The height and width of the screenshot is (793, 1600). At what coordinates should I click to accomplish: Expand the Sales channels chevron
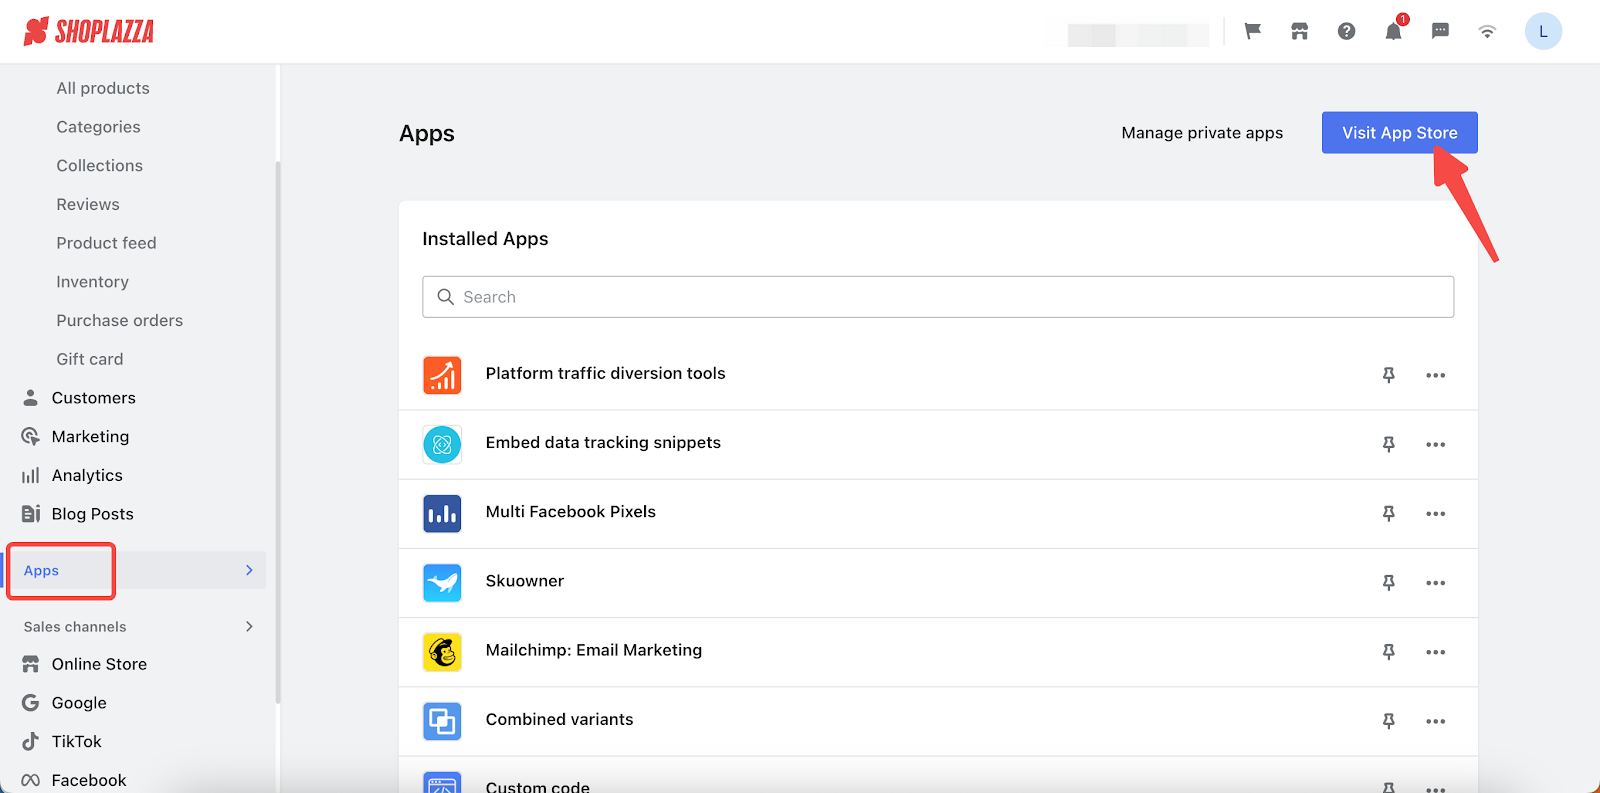click(x=249, y=626)
